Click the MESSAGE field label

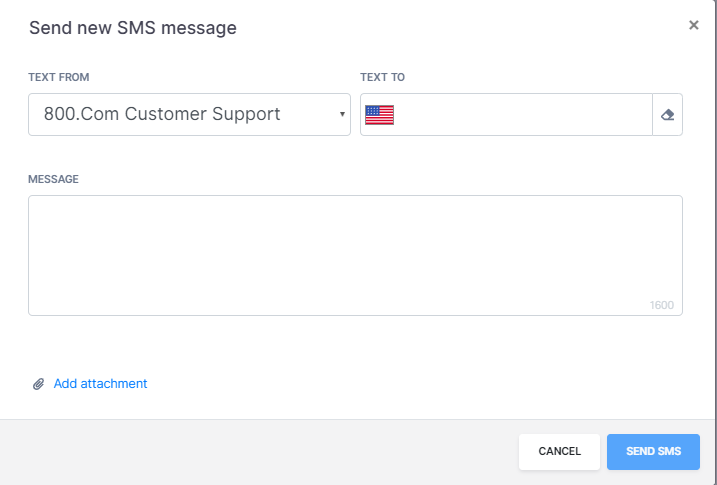pyautogui.click(x=54, y=179)
